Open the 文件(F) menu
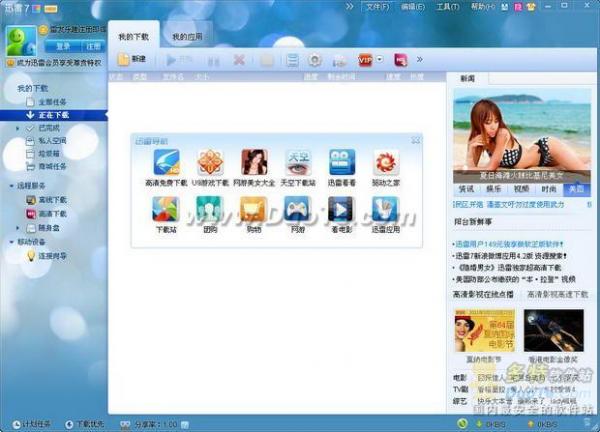Image resolution: width=600 pixels, height=432 pixels. pyautogui.click(x=377, y=7)
